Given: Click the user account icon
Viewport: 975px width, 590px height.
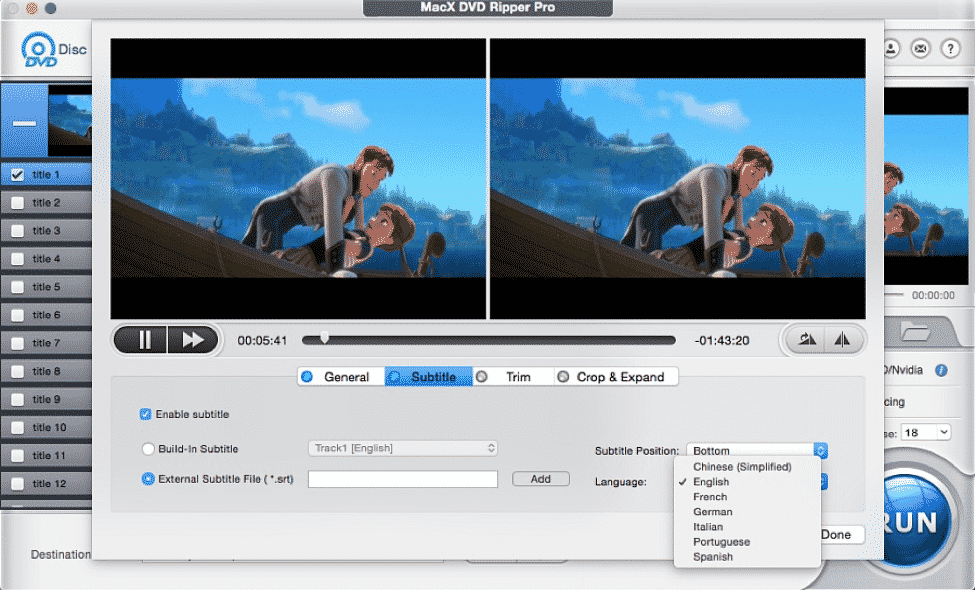Looking at the screenshot, I should tap(891, 49).
